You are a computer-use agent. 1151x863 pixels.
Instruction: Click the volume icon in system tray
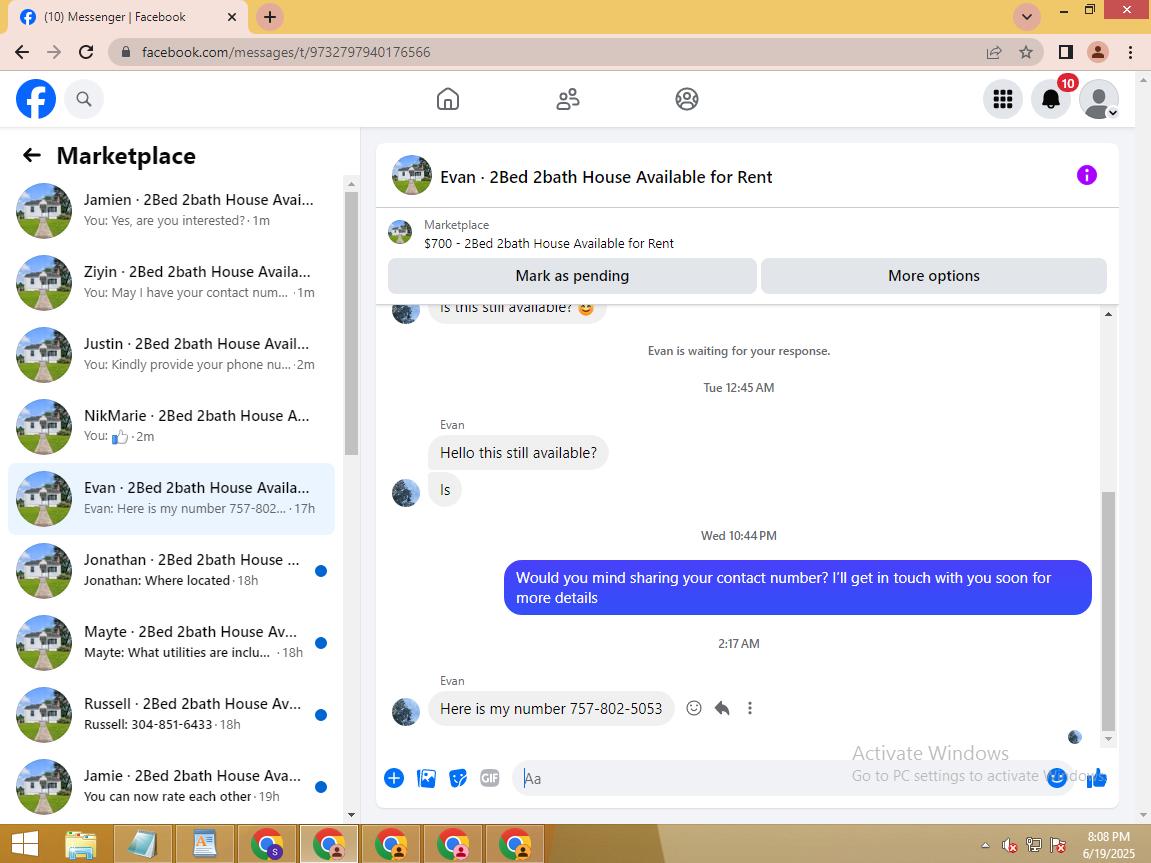(x=1009, y=845)
